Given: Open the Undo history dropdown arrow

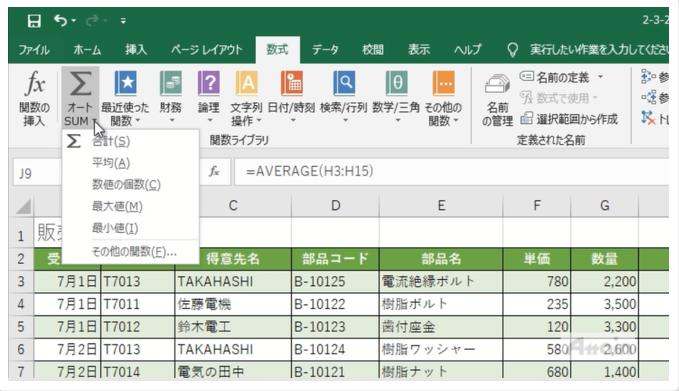Looking at the screenshot, I should tap(74, 20).
